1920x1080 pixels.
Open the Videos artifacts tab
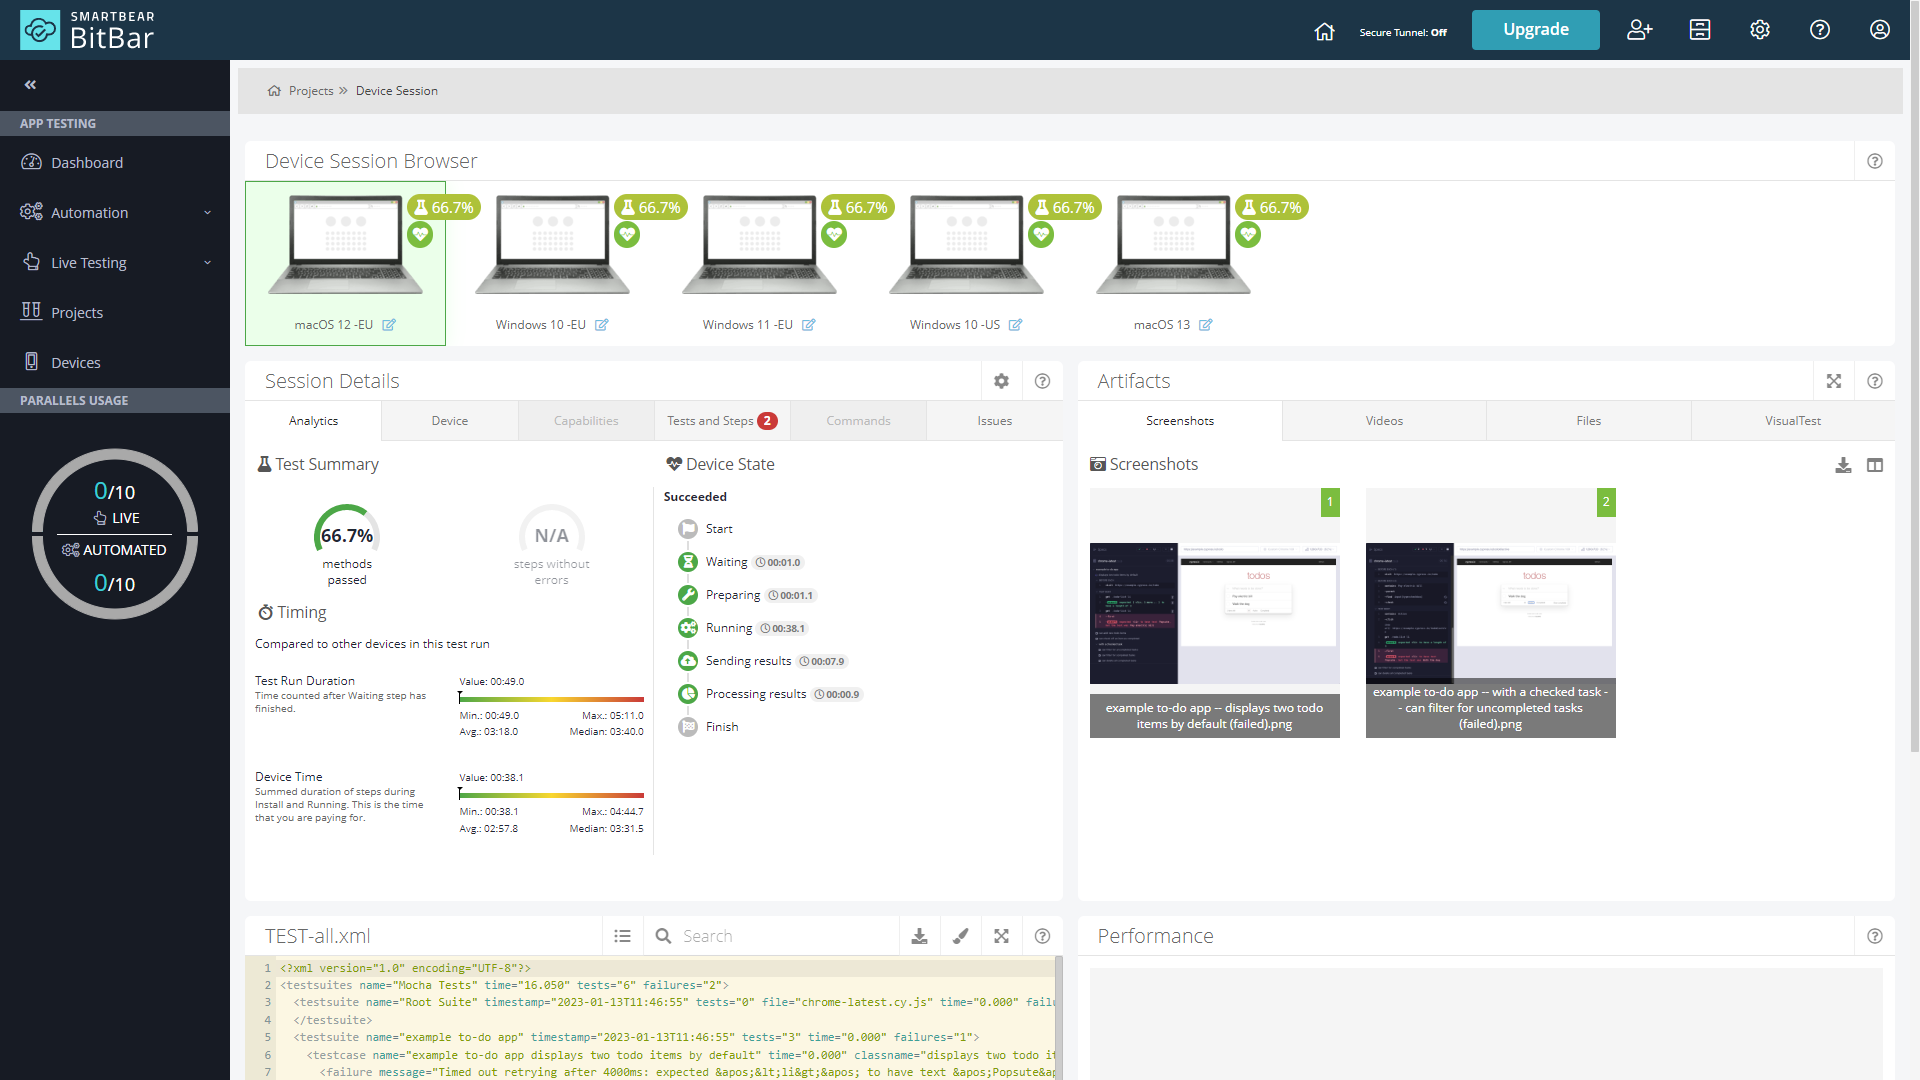click(1384, 421)
